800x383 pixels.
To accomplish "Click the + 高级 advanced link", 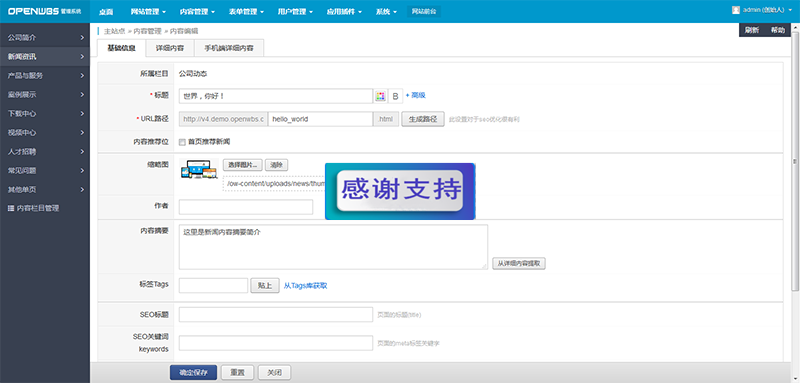I will [415, 95].
